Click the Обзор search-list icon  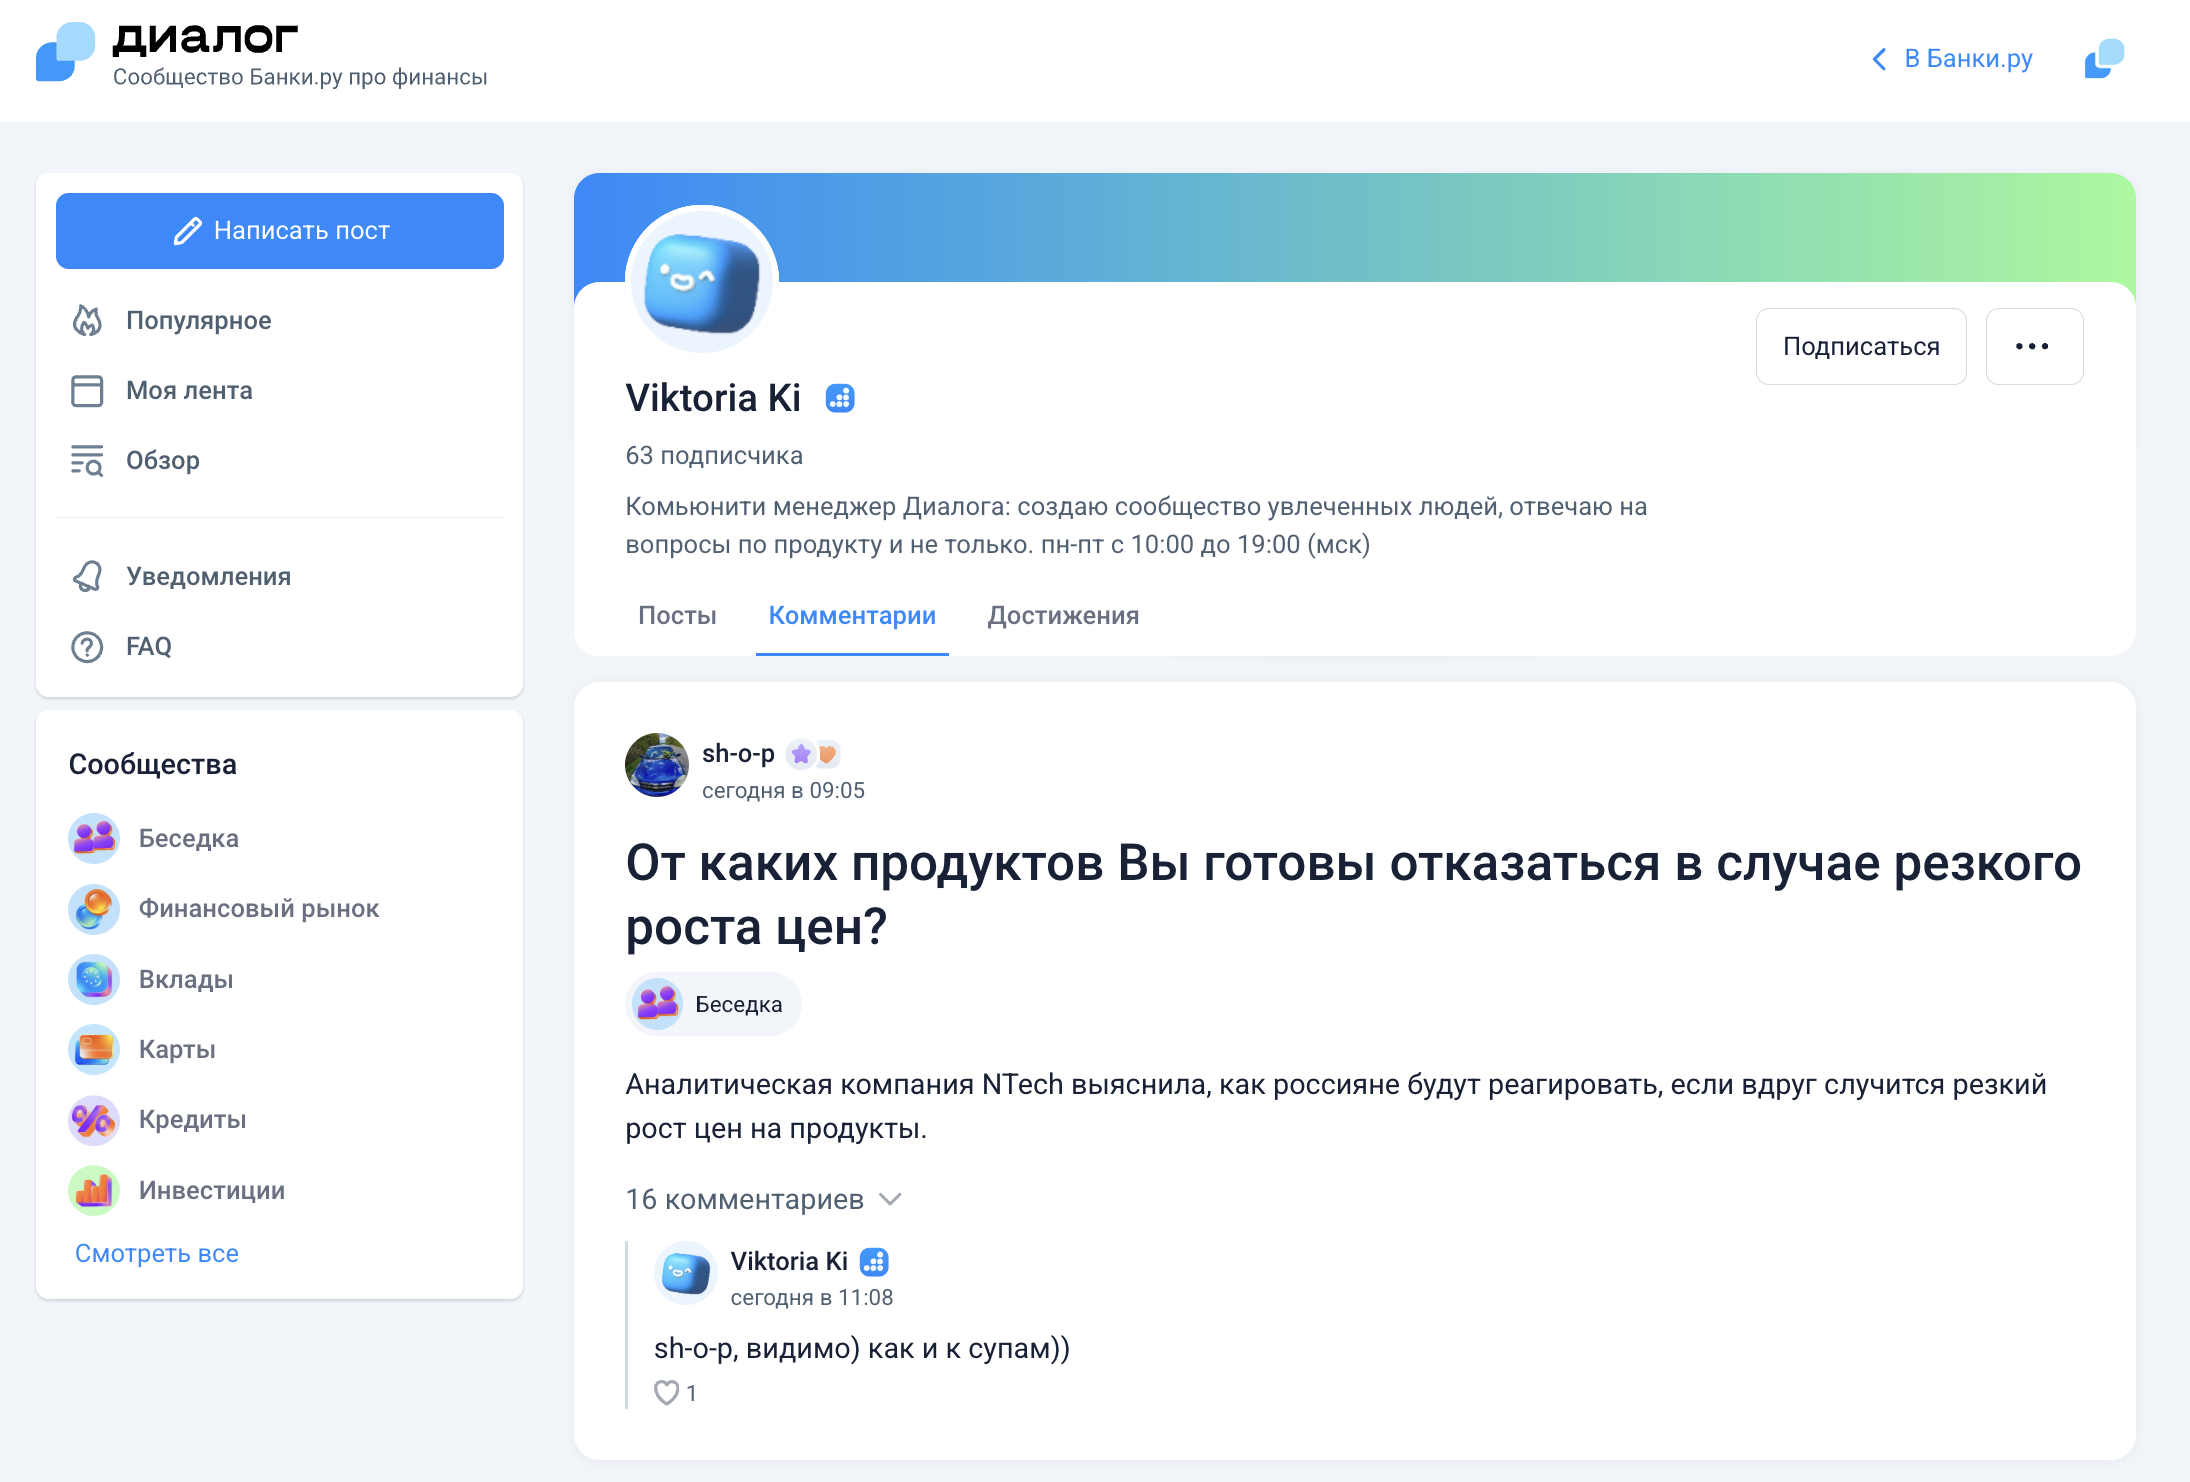[87, 461]
